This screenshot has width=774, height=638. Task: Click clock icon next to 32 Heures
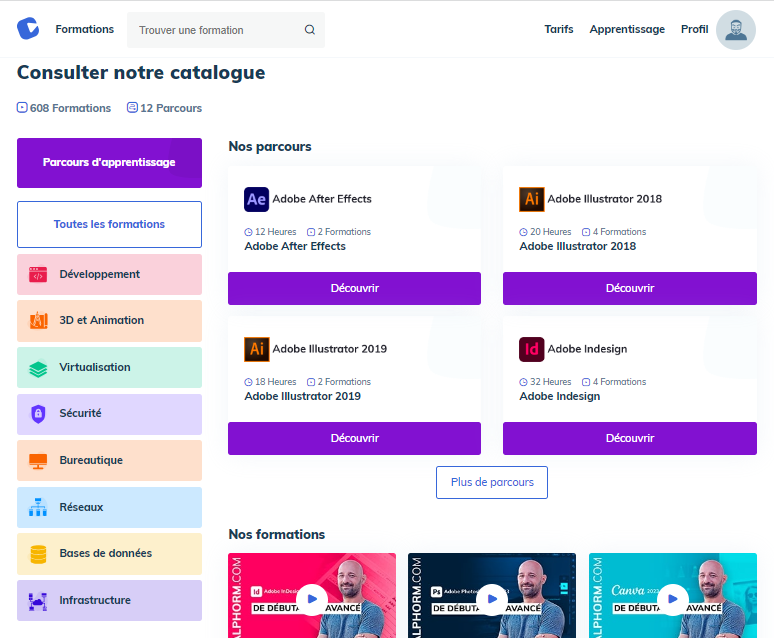click(x=523, y=382)
